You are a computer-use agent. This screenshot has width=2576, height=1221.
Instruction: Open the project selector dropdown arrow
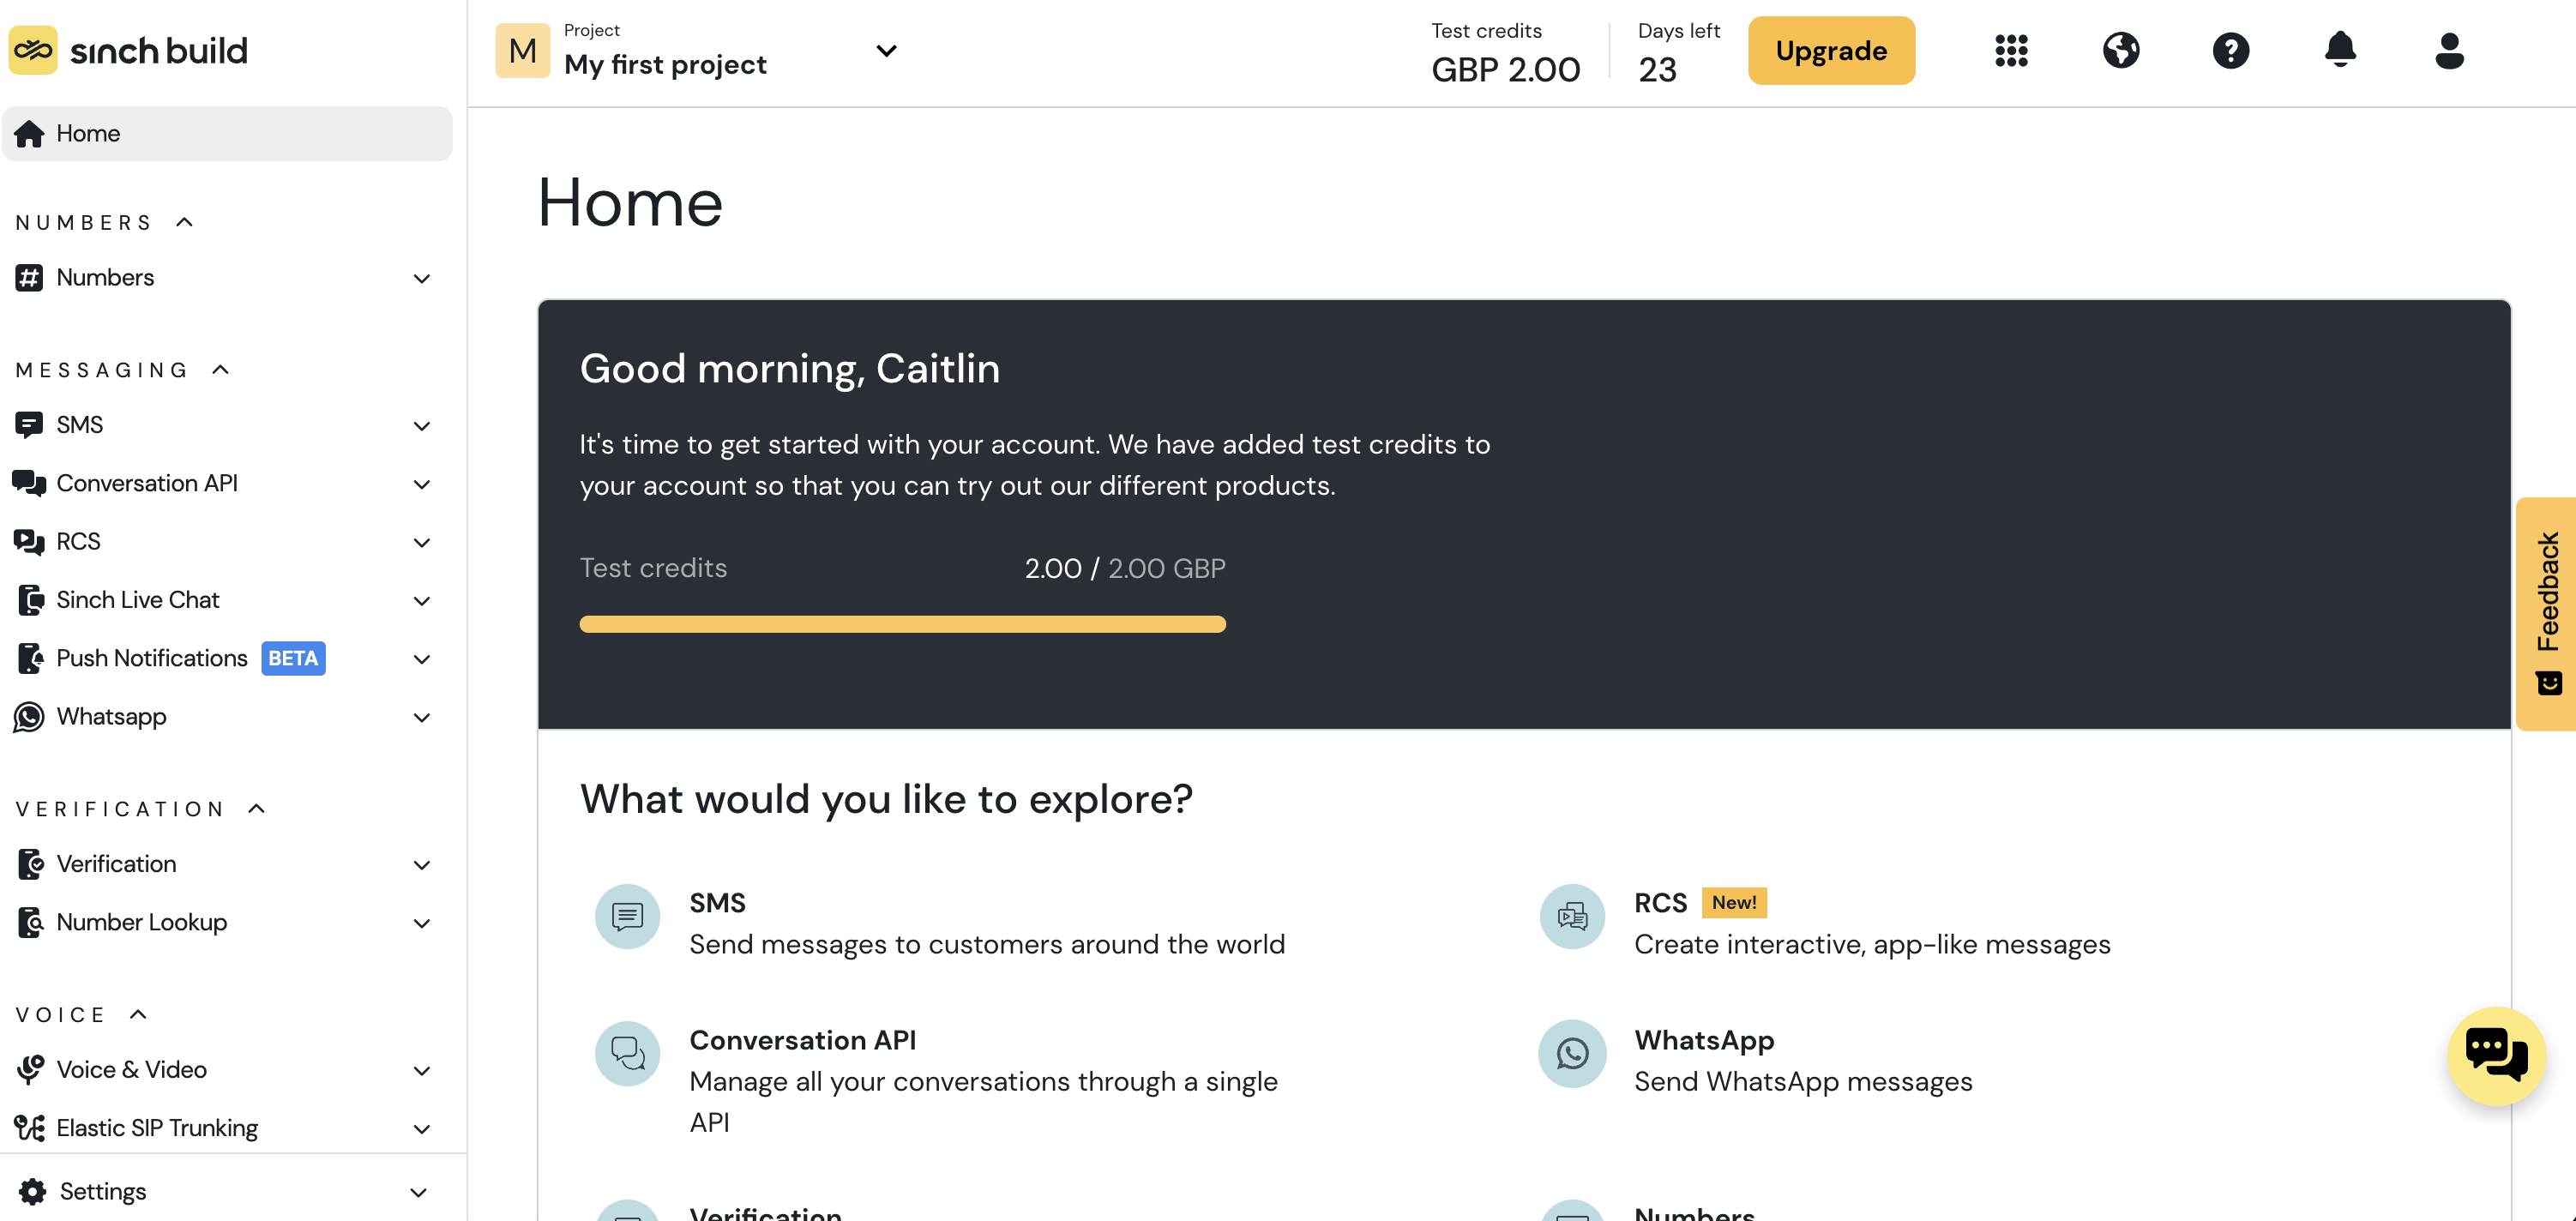coord(886,51)
